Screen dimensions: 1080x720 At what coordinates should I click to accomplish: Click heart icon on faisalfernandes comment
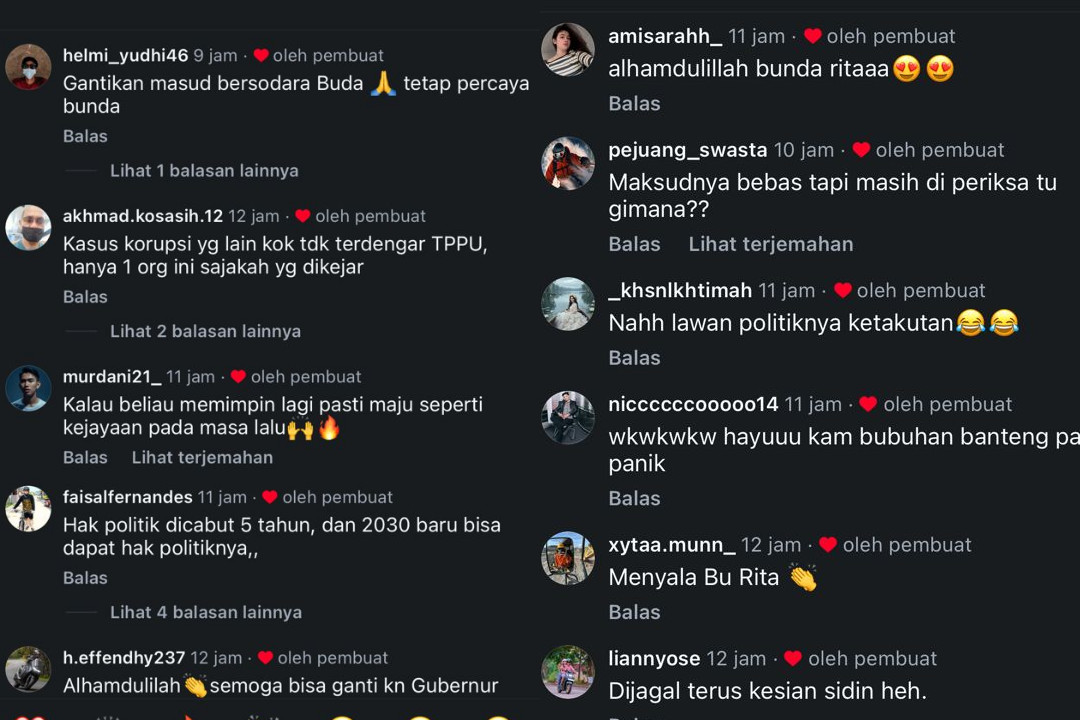(270, 497)
